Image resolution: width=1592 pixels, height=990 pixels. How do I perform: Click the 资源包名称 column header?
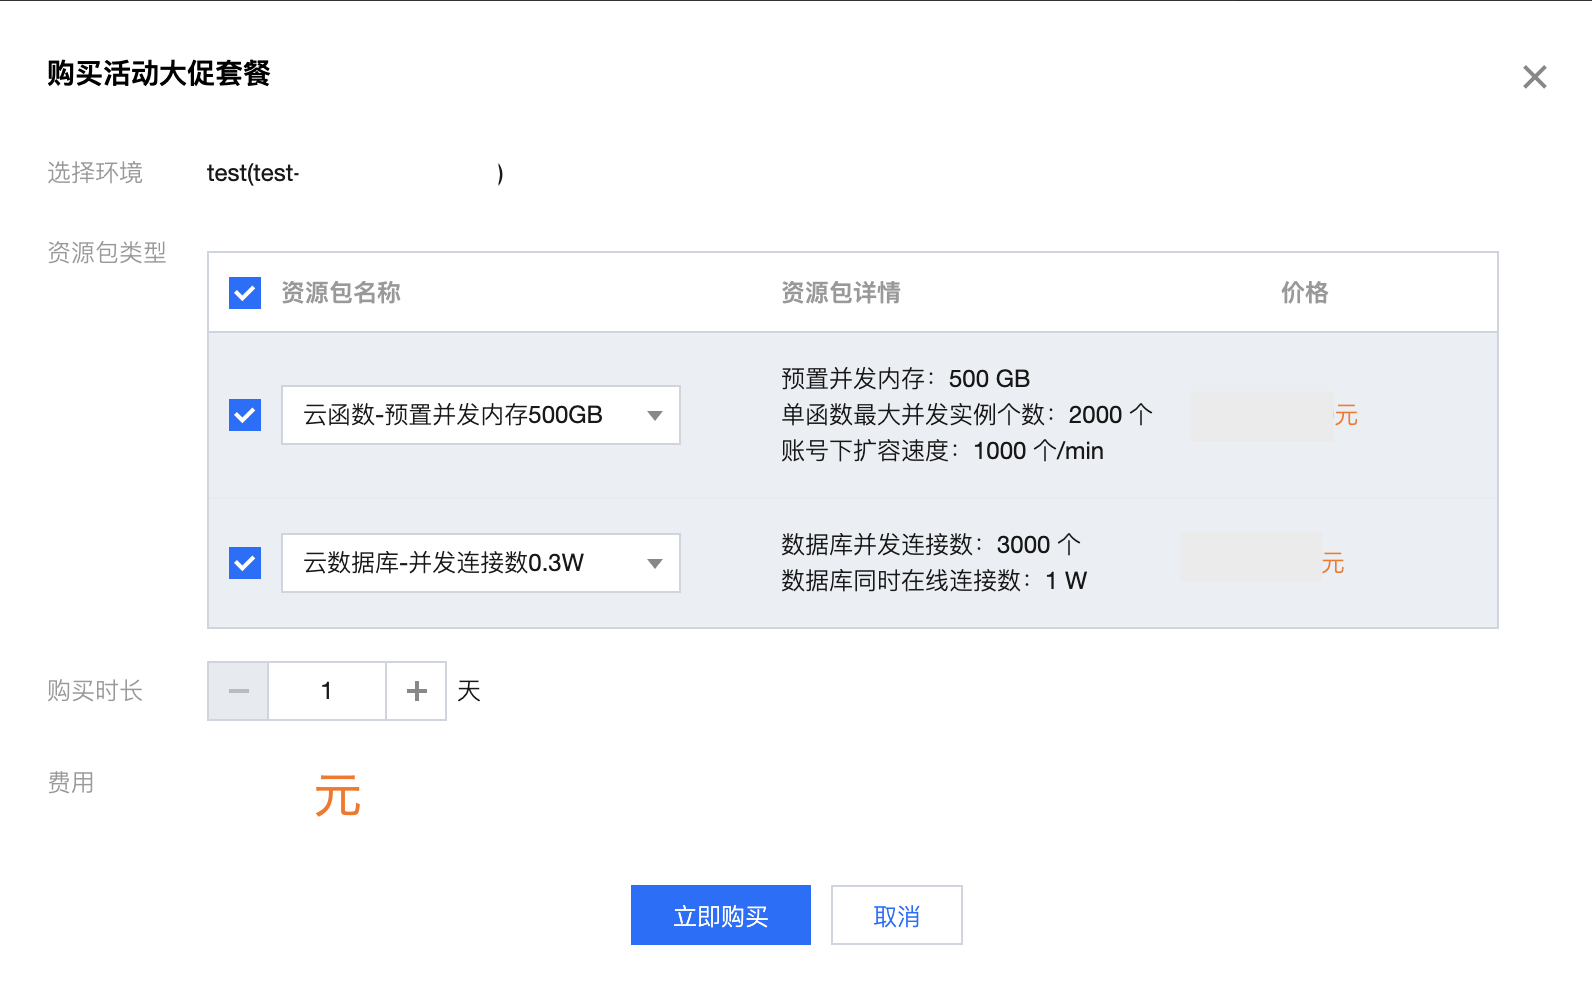click(340, 293)
